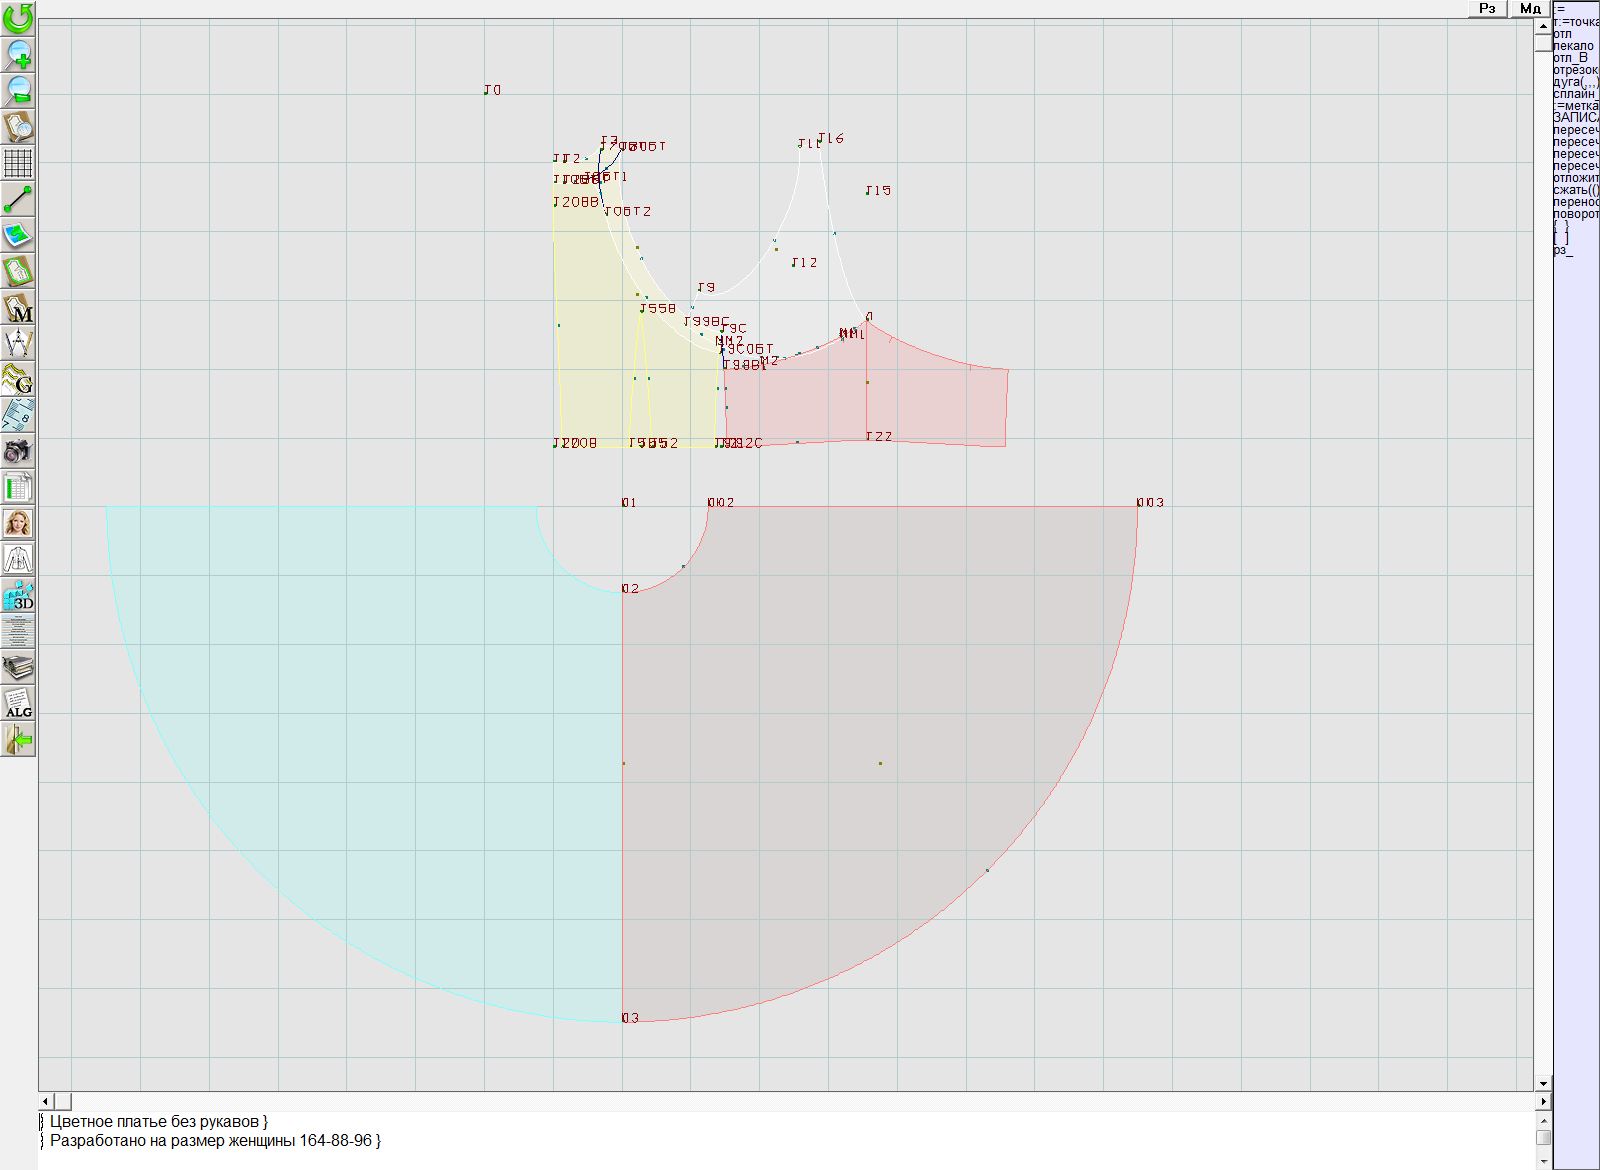Click the canvas vertical scrollbar up arrow

point(1543,25)
